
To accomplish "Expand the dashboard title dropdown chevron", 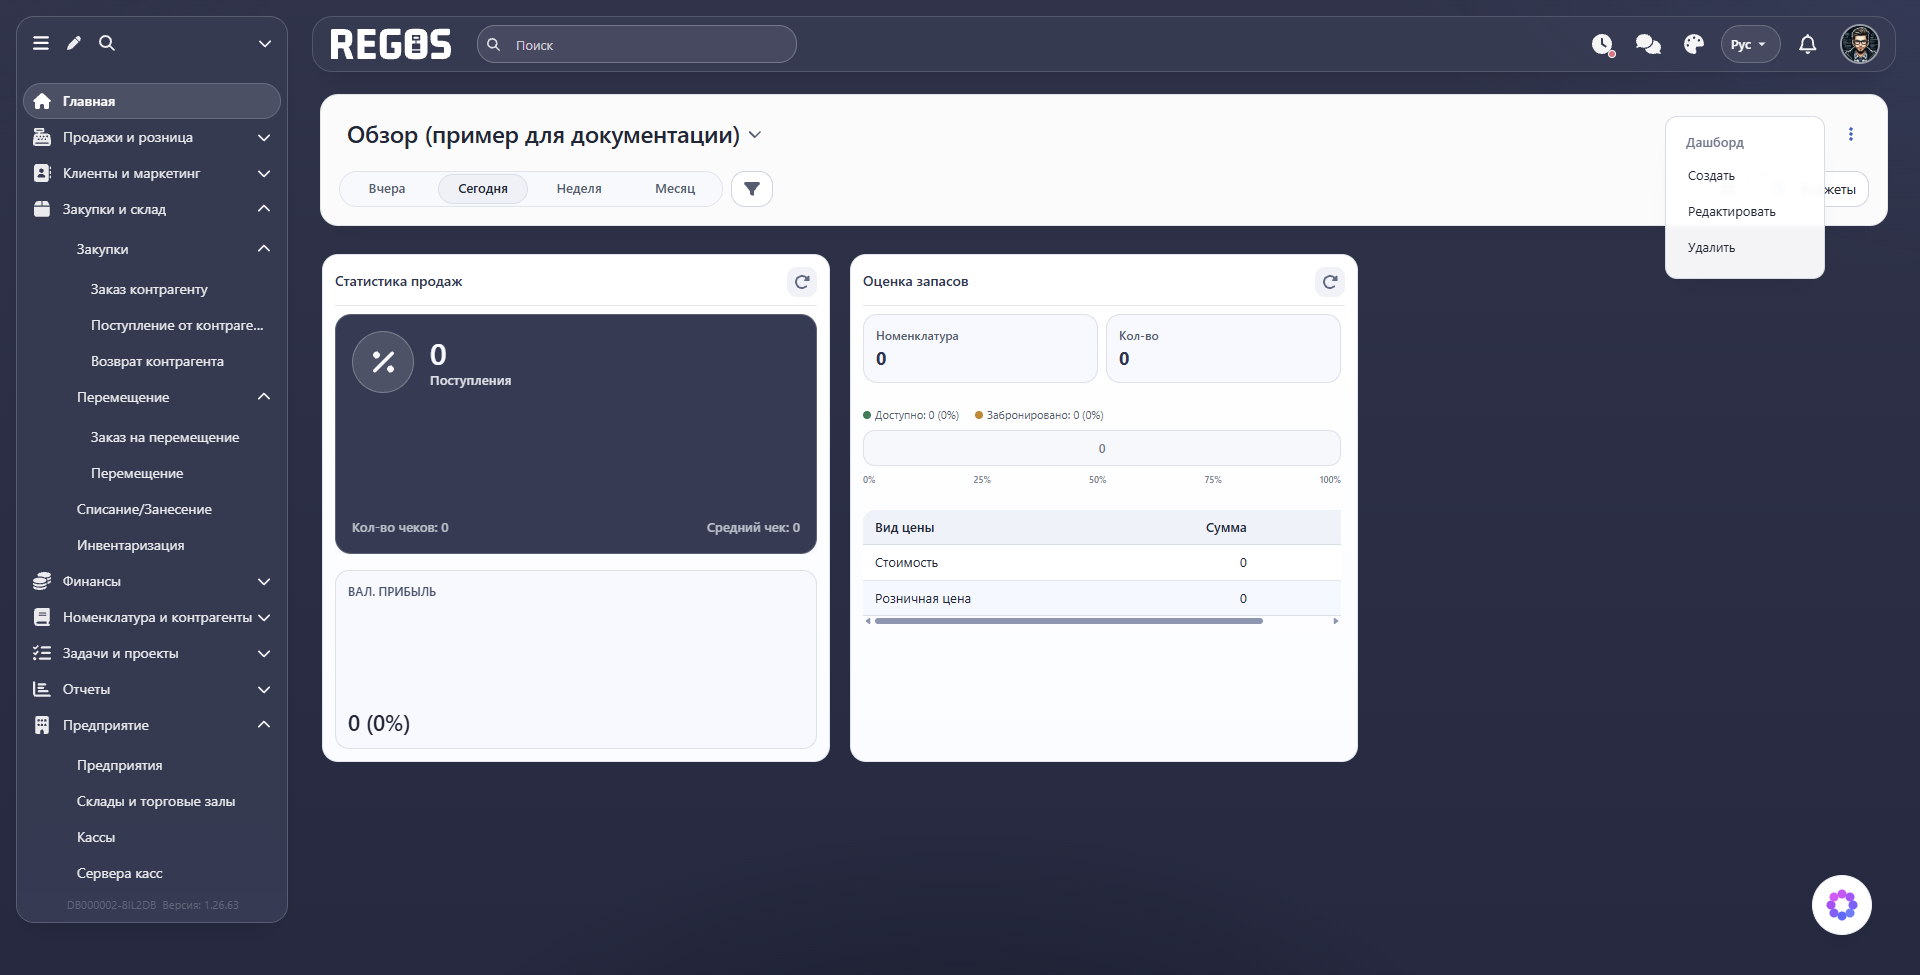I will (x=755, y=135).
